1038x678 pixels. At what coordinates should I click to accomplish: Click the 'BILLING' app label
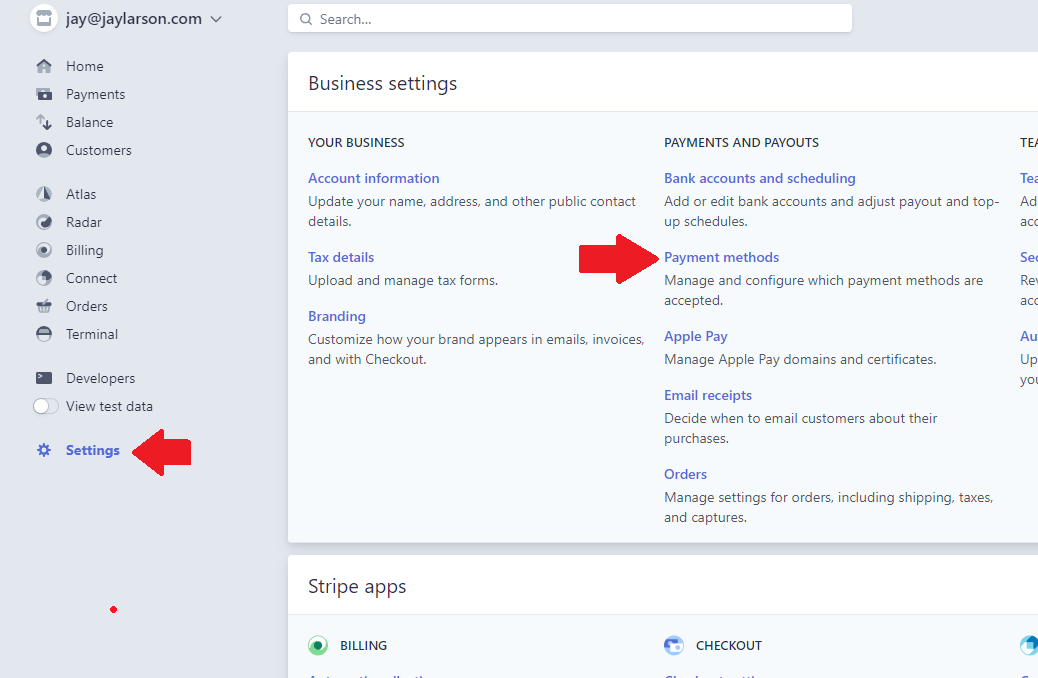click(363, 646)
